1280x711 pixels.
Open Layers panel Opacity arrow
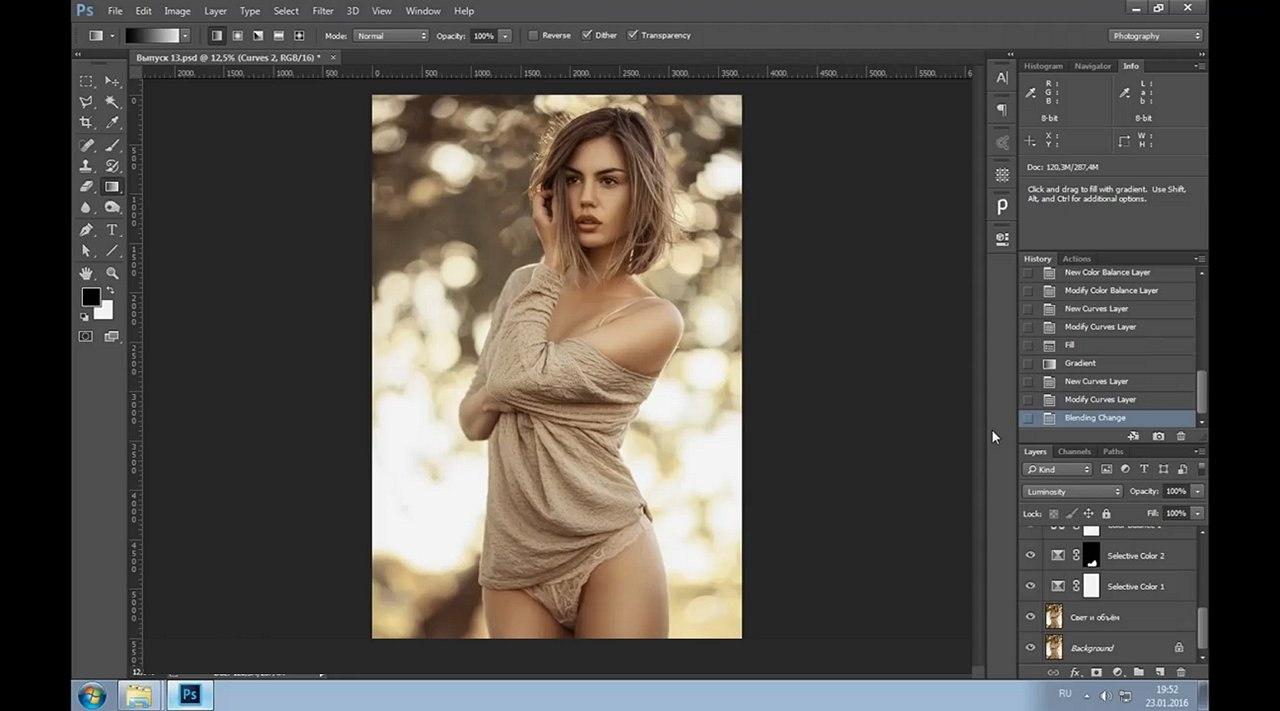click(1197, 491)
